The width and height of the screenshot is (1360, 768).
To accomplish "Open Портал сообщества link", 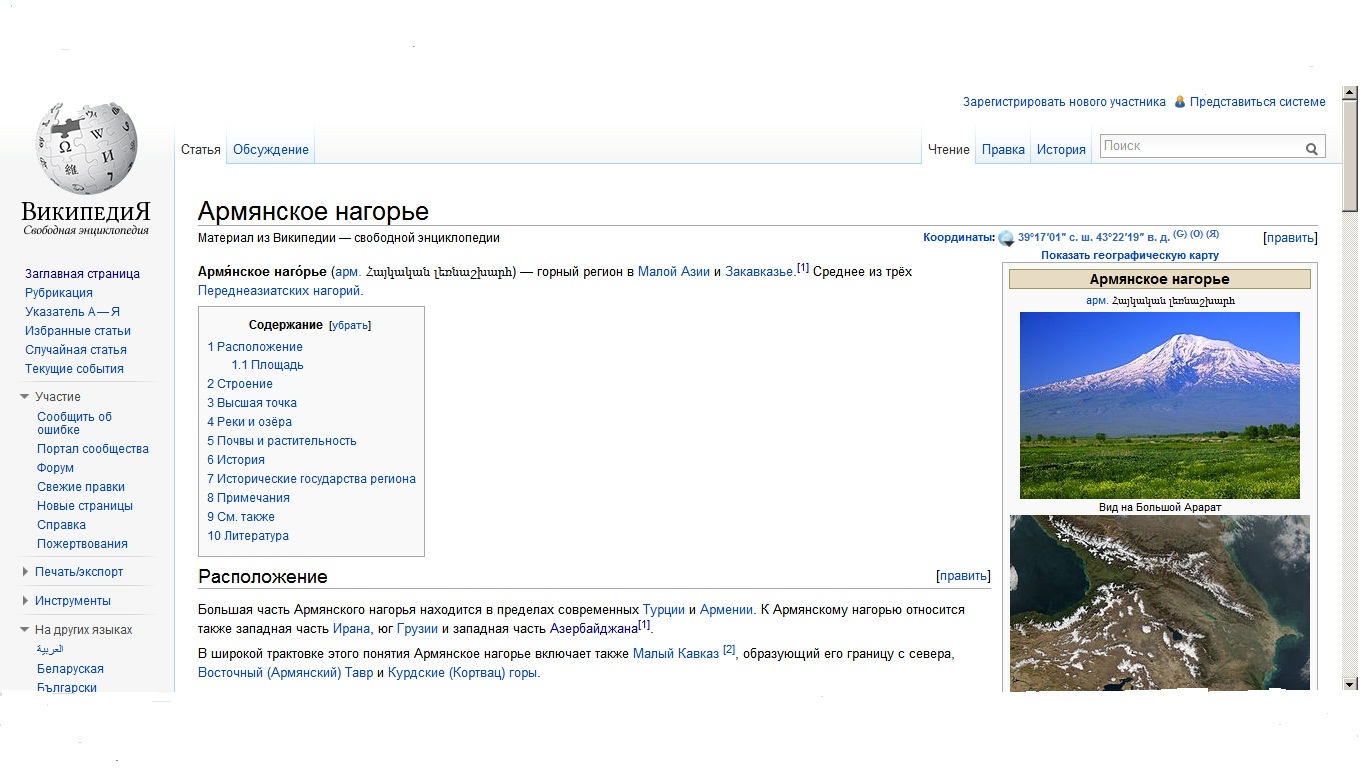I will [x=93, y=449].
